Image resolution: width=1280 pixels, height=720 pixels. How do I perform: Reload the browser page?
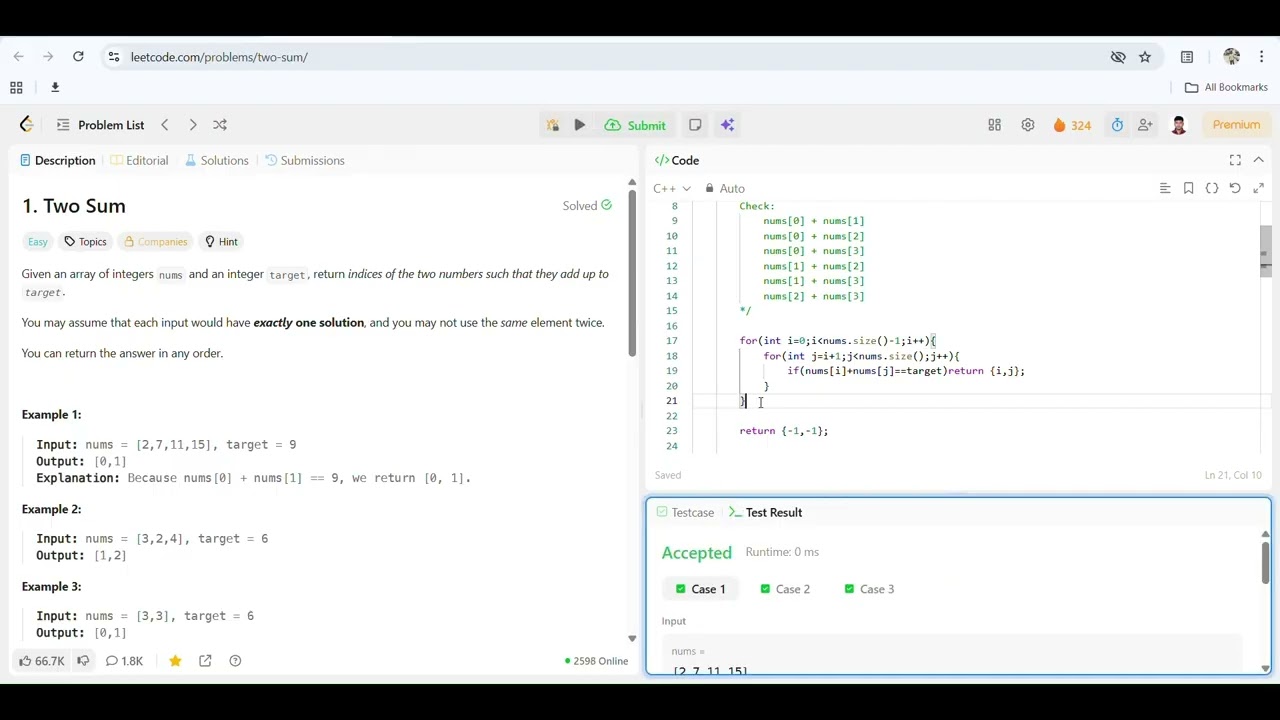pyautogui.click(x=78, y=57)
